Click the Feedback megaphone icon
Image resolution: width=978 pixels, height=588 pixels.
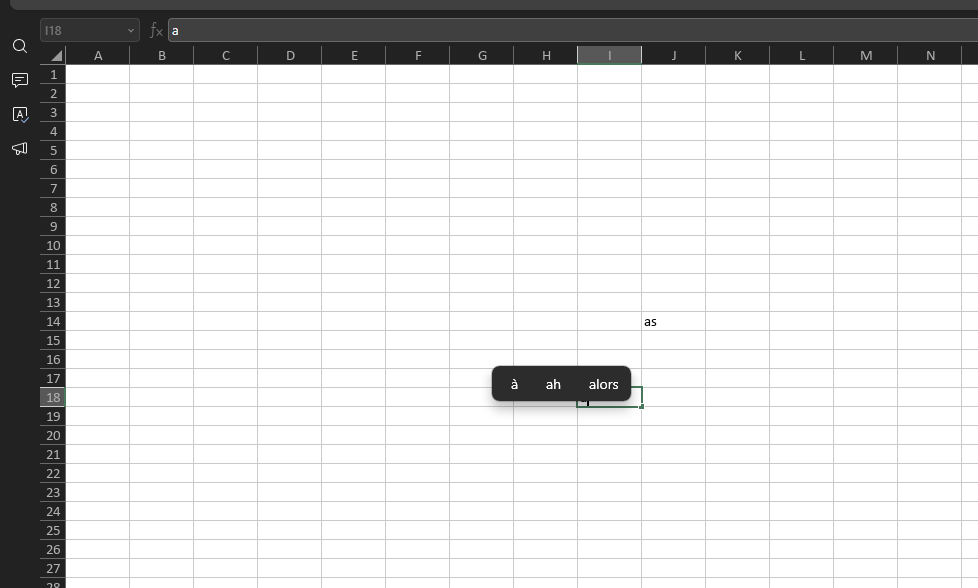pyautogui.click(x=19, y=148)
